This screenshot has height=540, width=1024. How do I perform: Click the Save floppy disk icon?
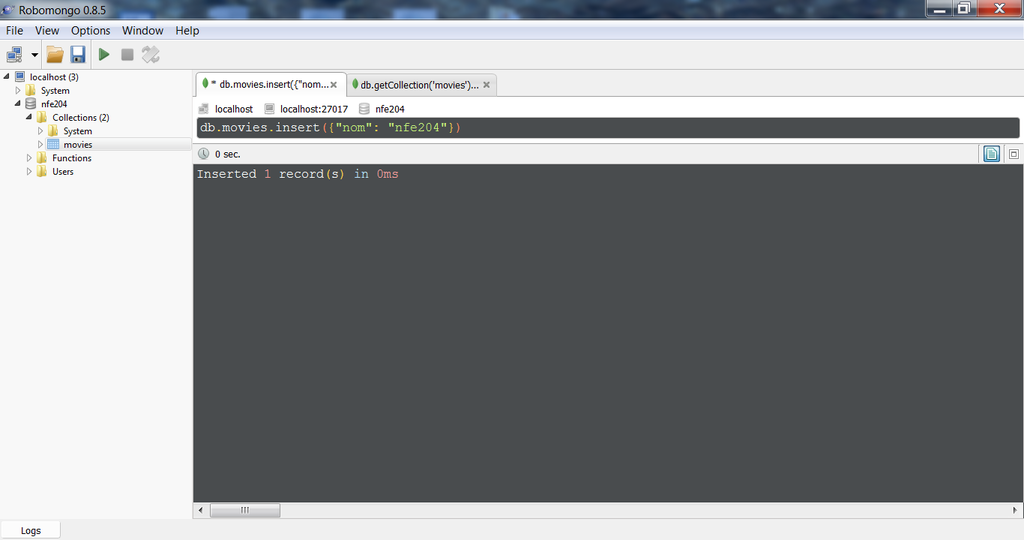(x=77, y=54)
